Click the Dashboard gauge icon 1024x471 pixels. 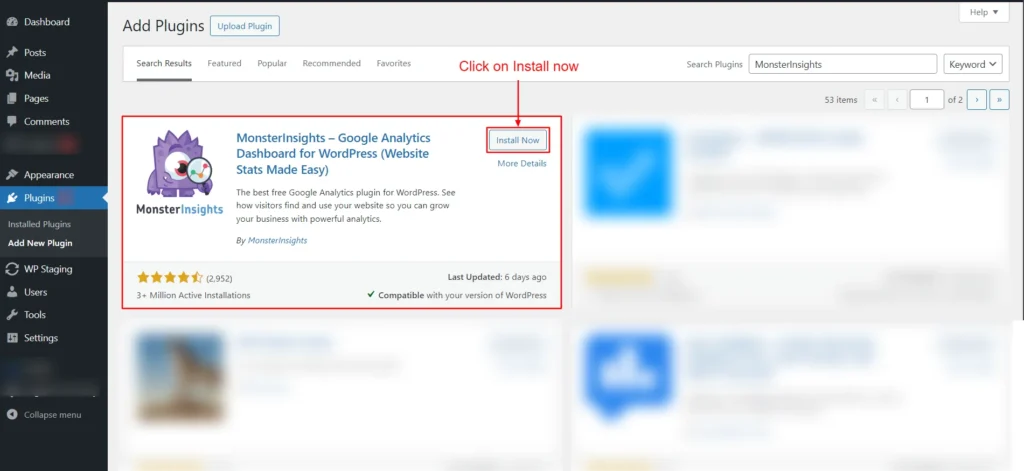tap(12, 22)
